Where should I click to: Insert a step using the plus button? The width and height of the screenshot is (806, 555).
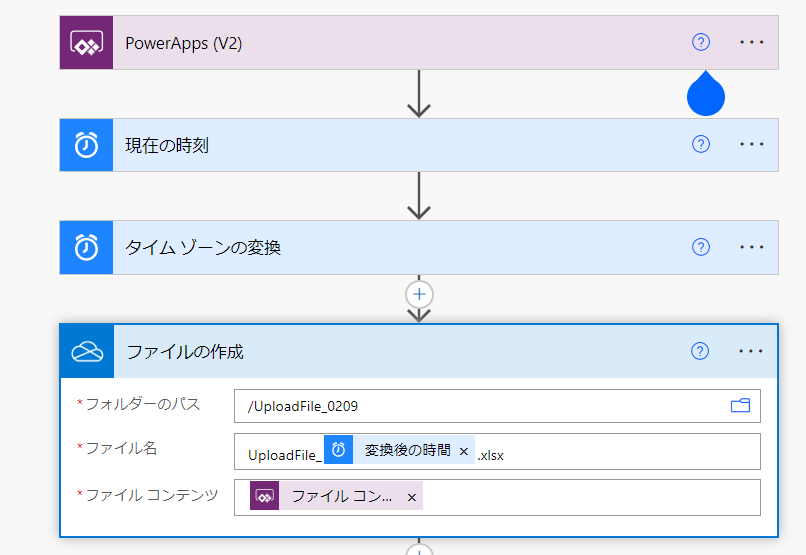click(x=419, y=294)
